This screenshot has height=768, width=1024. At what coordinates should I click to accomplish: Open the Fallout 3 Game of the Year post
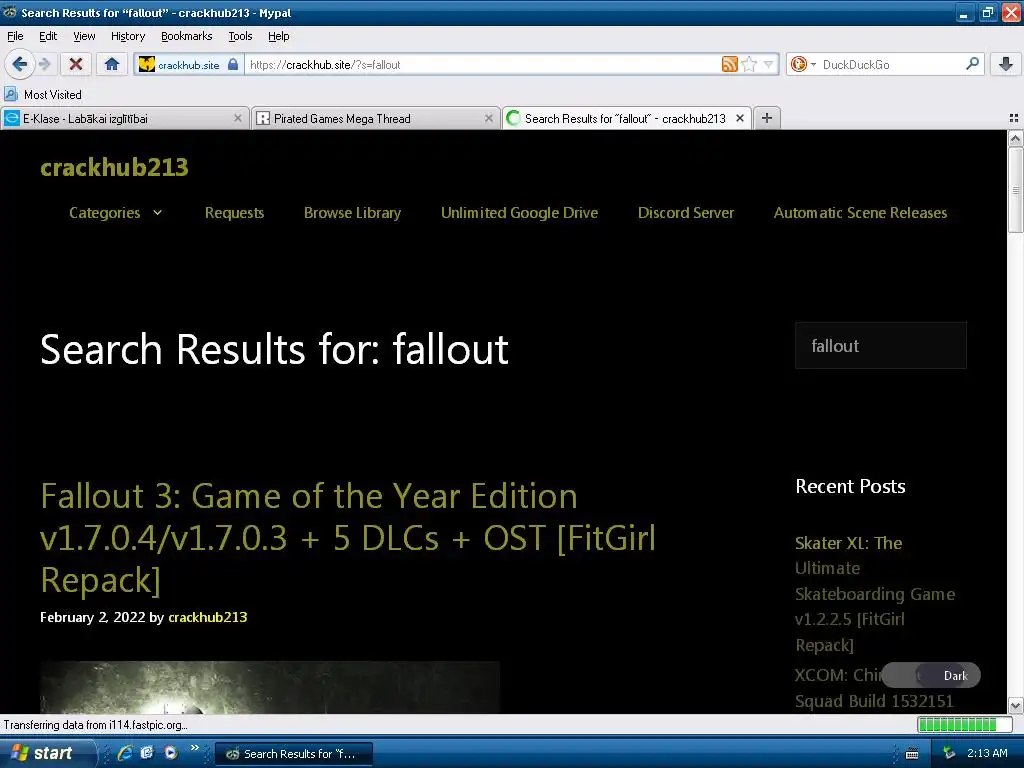(x=347, y=537)
